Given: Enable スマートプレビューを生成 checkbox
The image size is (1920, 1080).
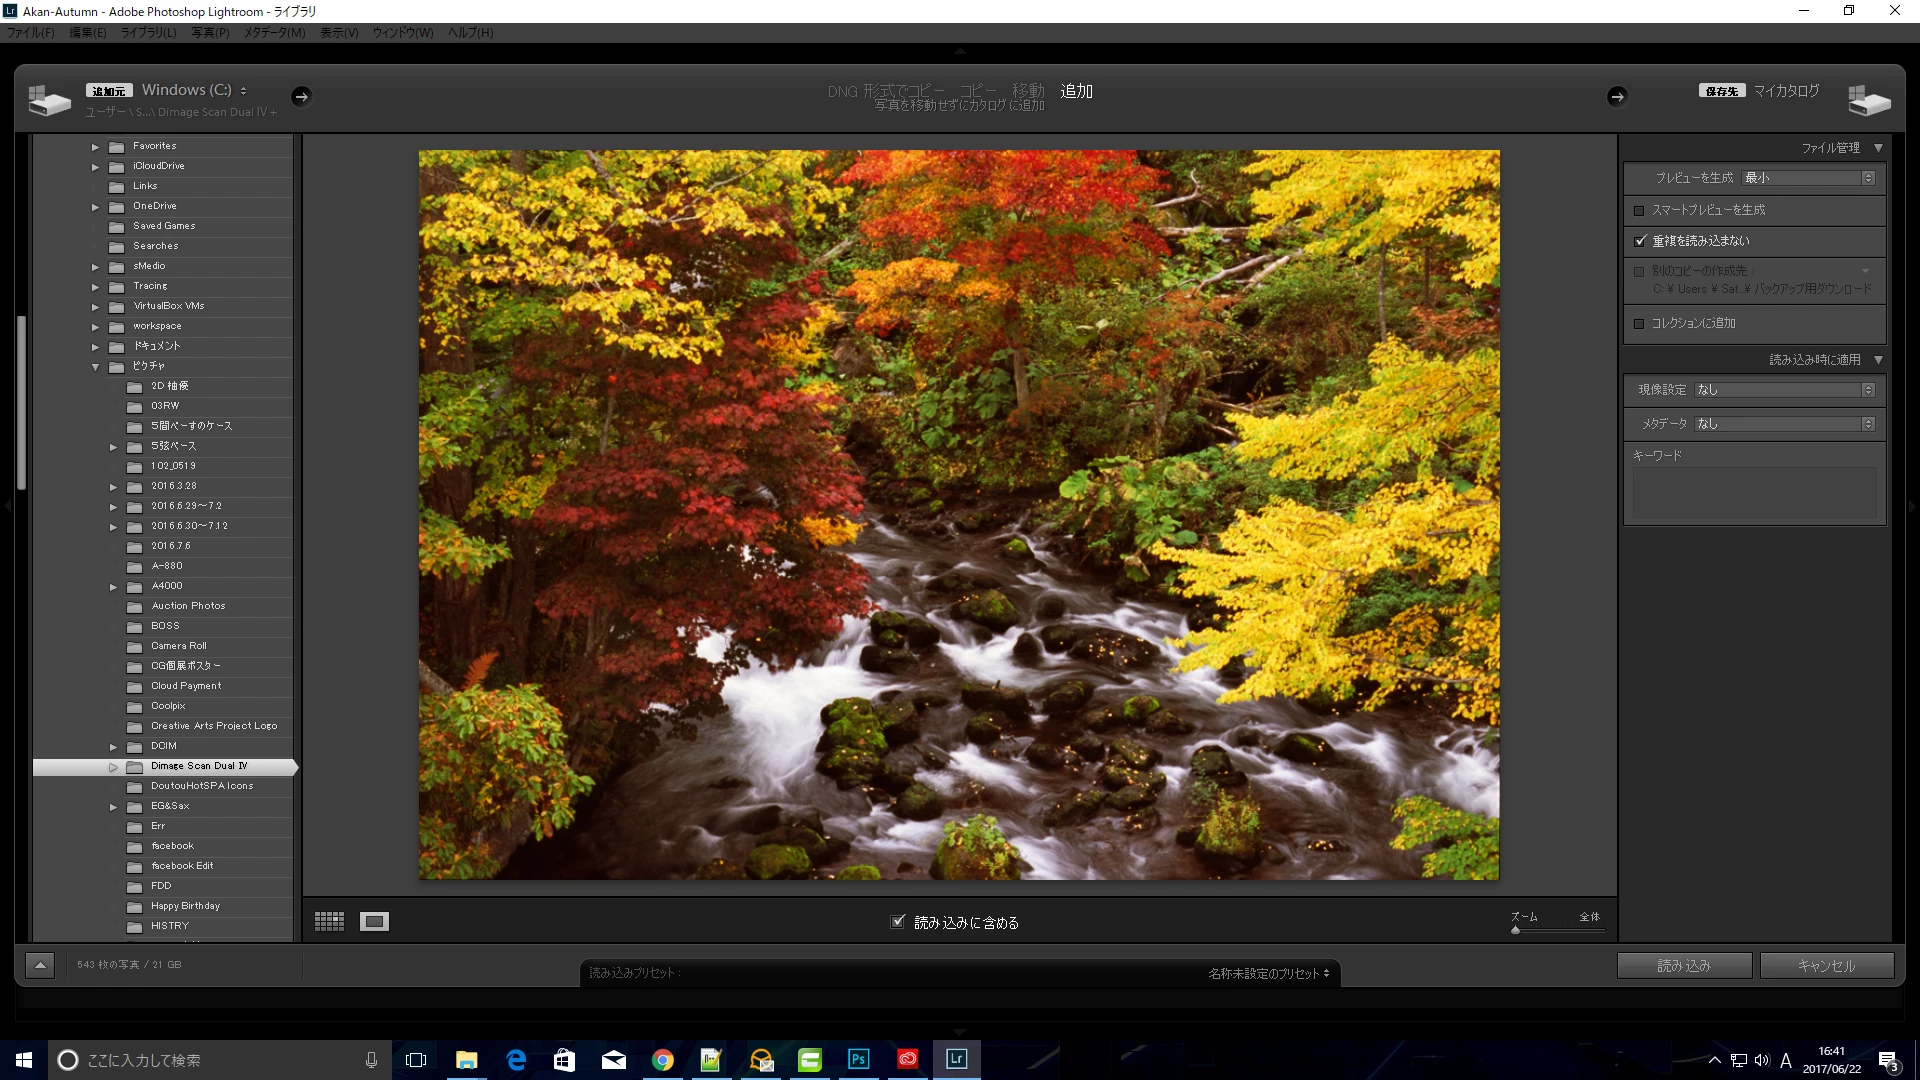Looking at the screenshot, I should point(1639,210).
